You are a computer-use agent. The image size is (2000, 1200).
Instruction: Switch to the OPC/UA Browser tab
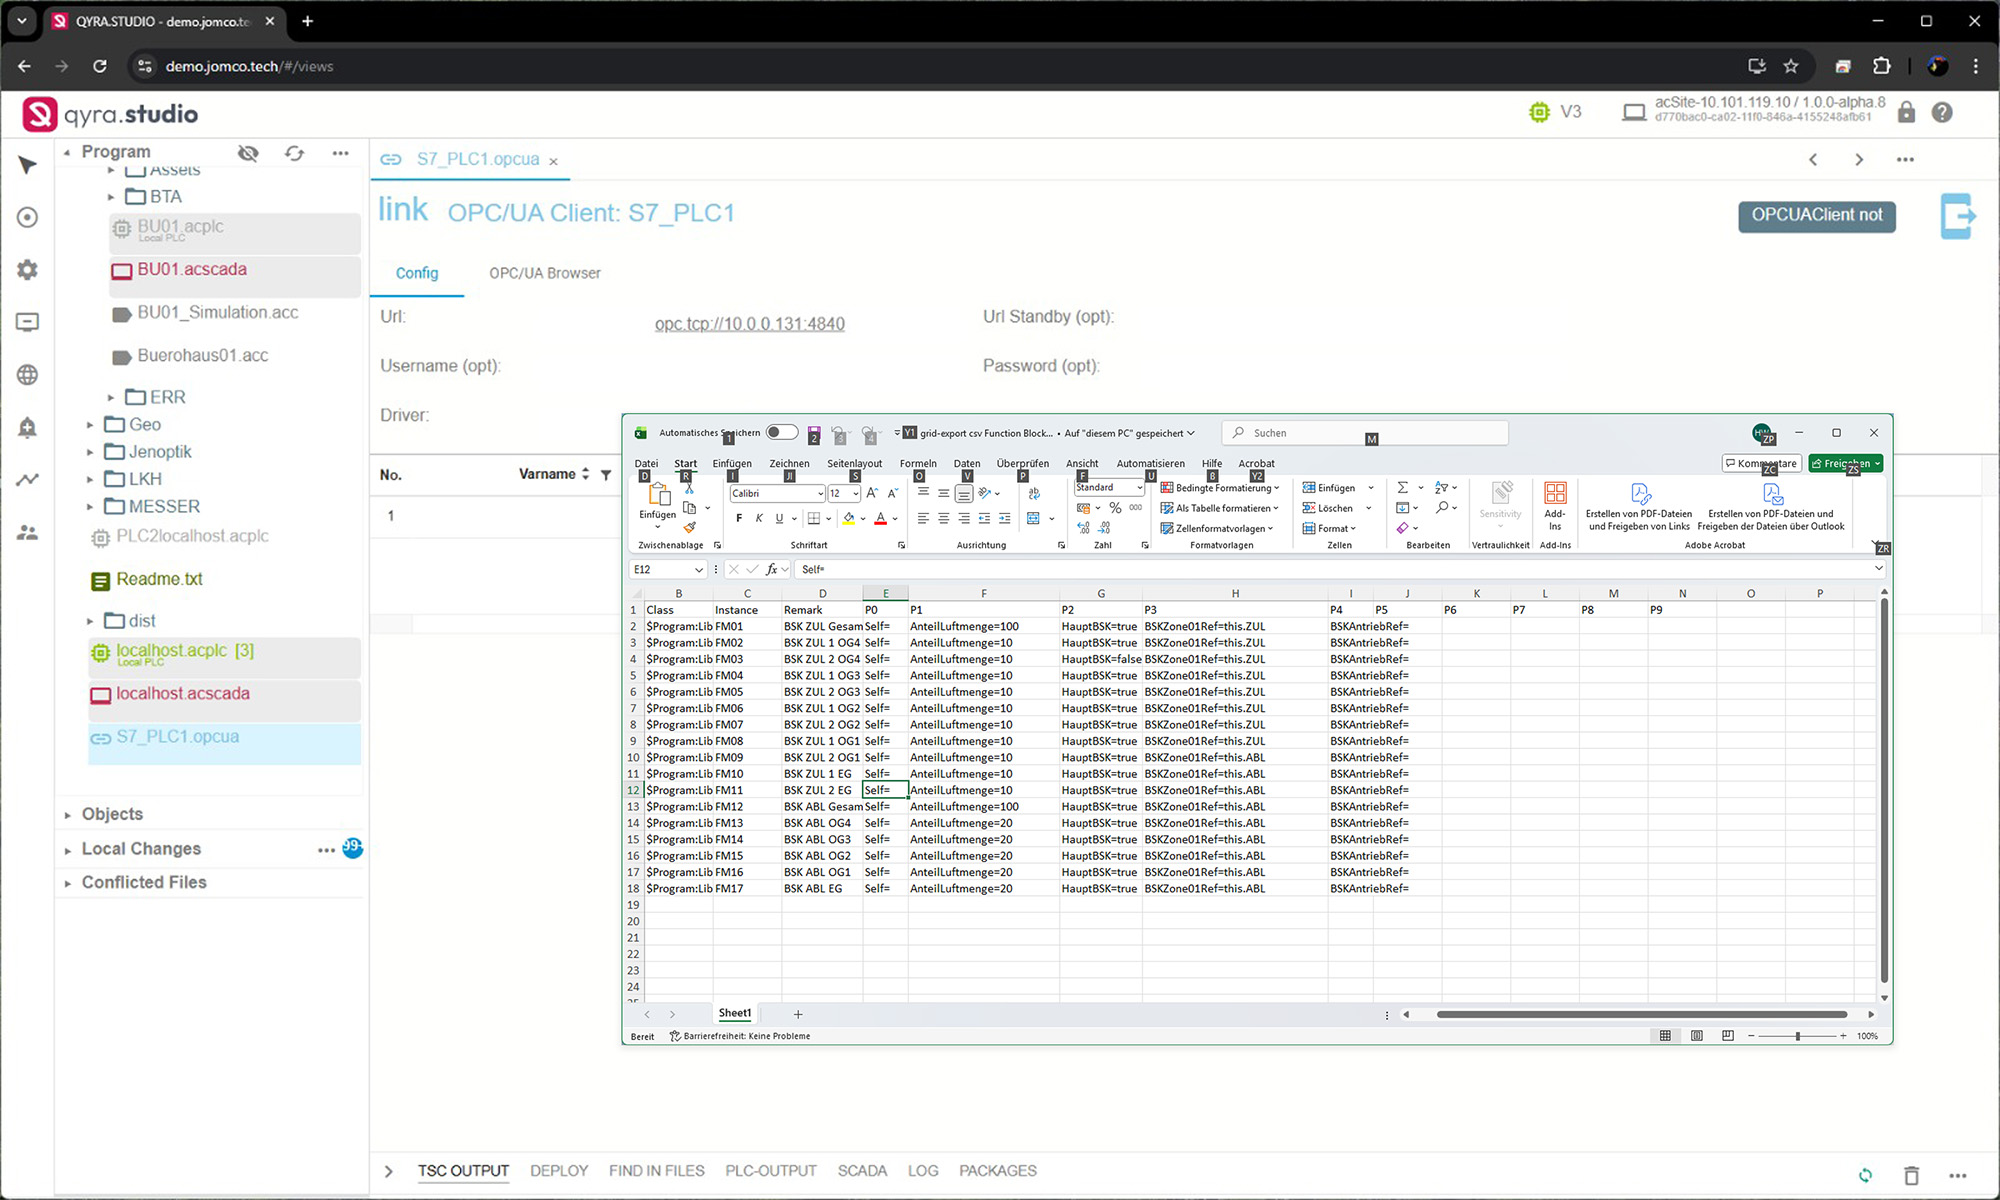[x=544, y=273]
